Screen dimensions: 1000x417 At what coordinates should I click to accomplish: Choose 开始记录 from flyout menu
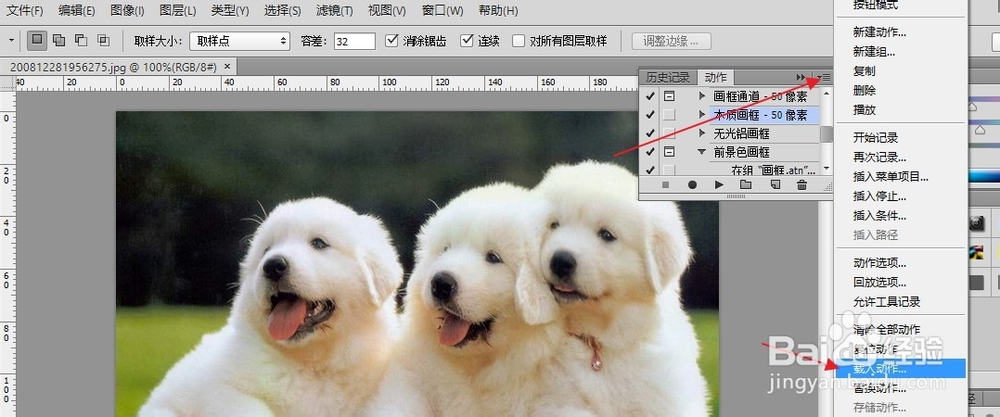(x=876, y=137)
